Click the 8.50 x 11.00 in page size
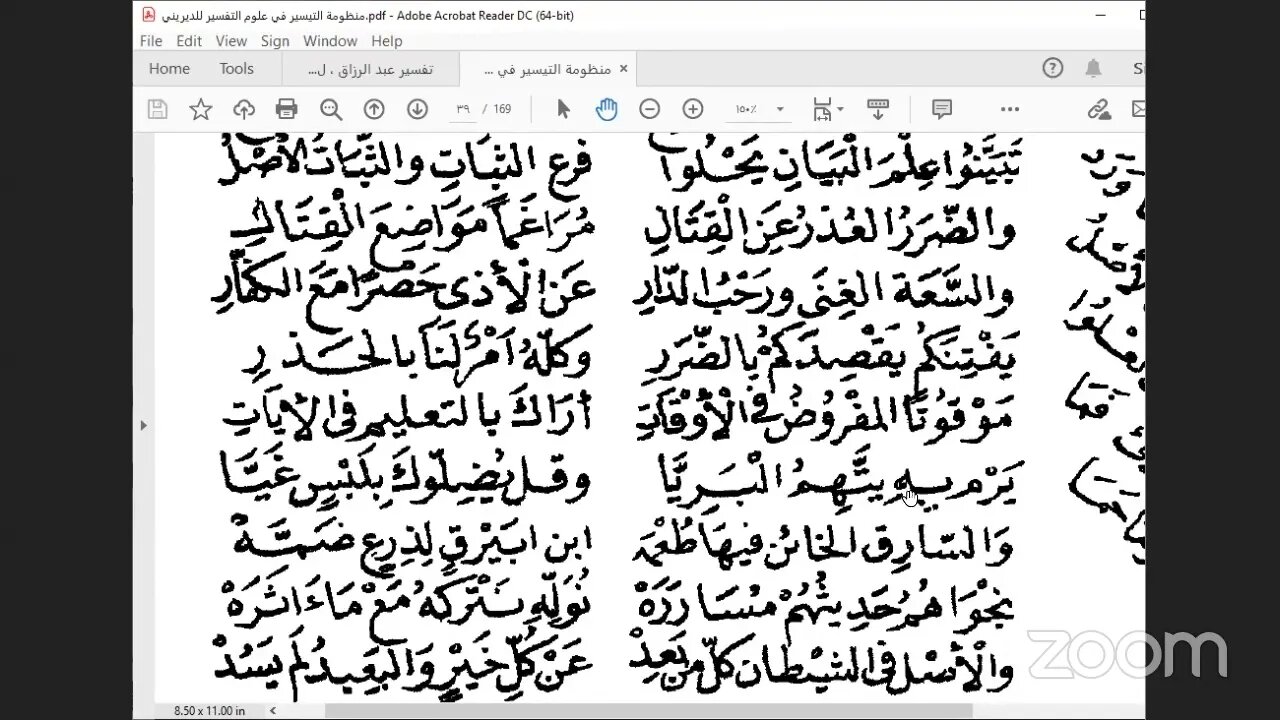The width and height of the screenshot is (1280, 720). pos(210,710)
